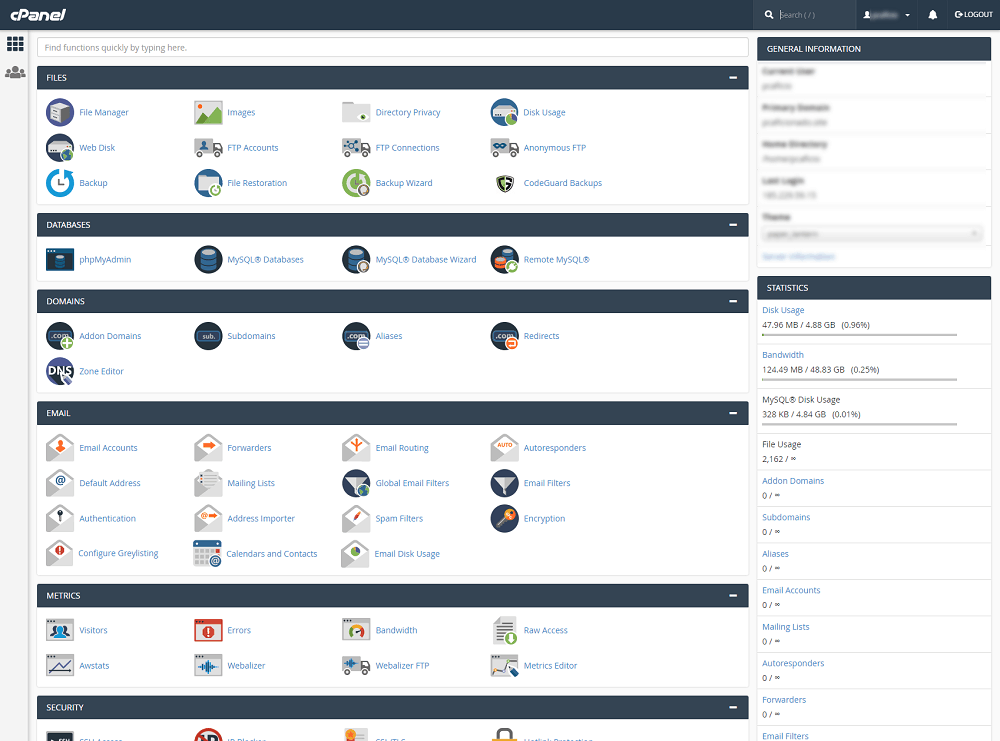This screenshot has width=1000, height=741.
Task: Click the Remote MySQL icon
Action: 504,260
